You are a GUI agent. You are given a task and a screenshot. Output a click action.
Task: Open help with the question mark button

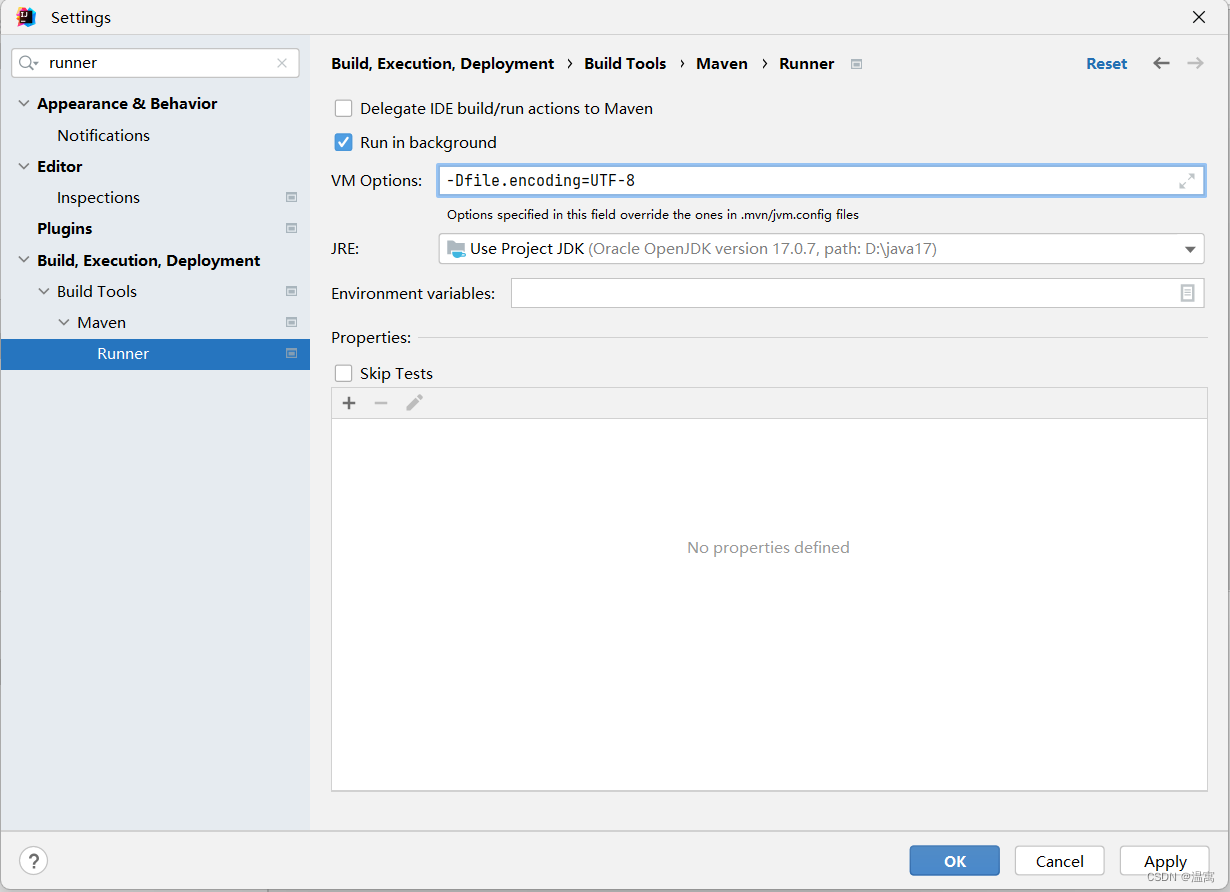pyautogui.click(x=33, y=860)
